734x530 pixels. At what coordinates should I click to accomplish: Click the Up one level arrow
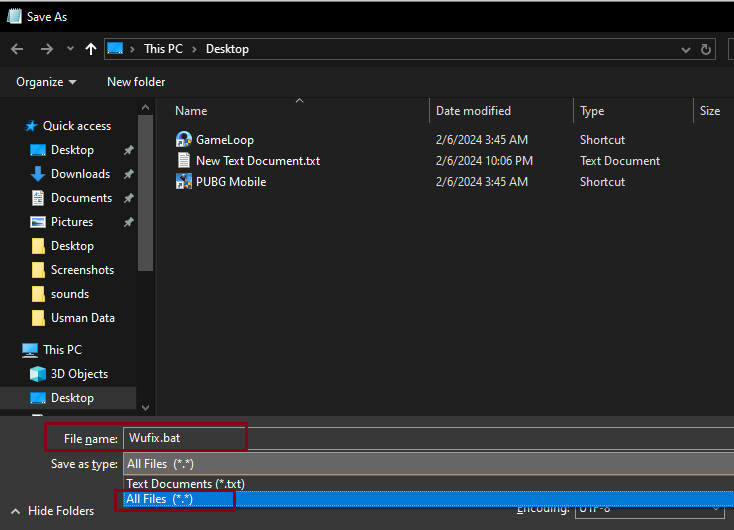pos(91,49)
